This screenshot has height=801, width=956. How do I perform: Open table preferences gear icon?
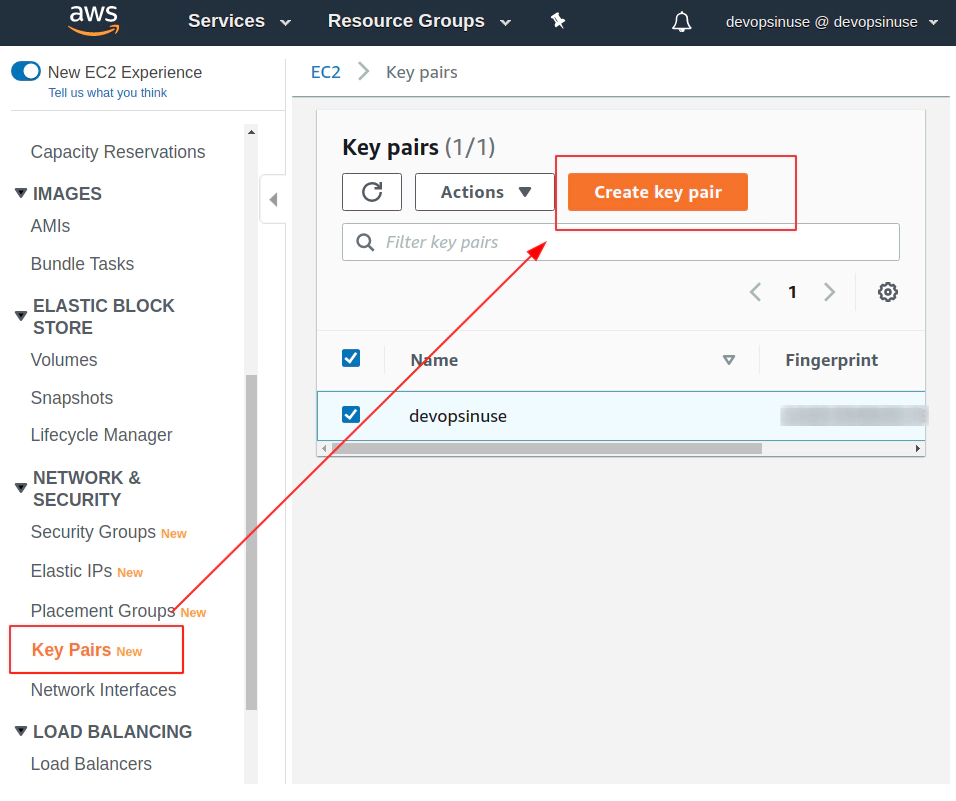point(888,292)
